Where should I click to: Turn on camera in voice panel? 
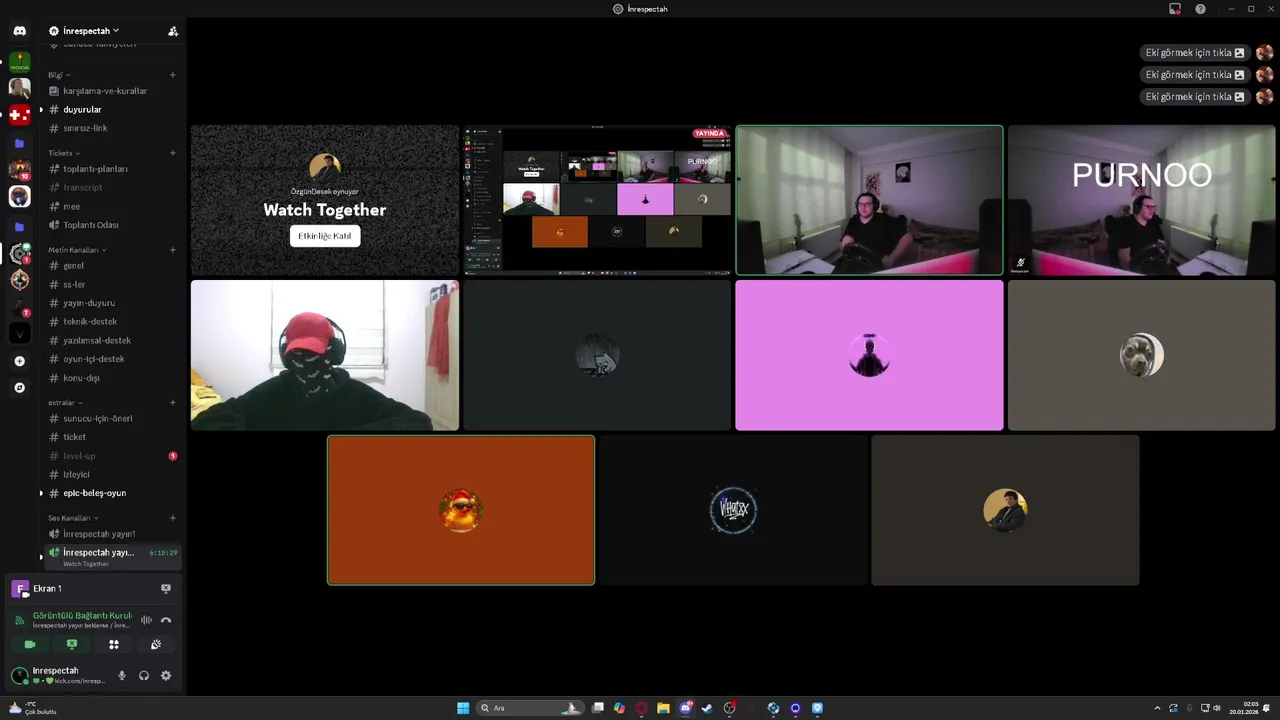(x=30, y=645)
